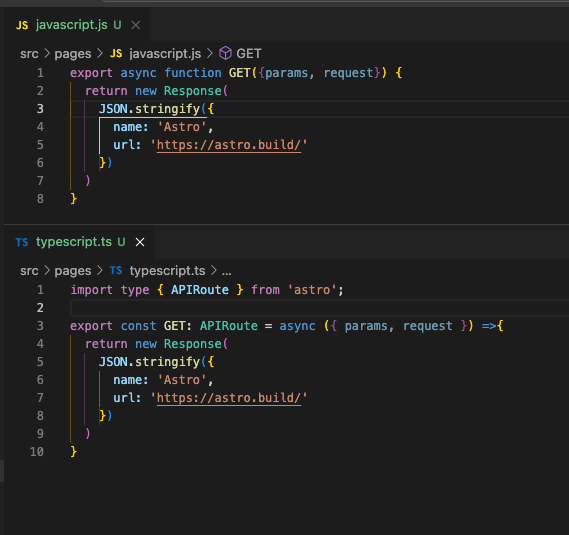Follow the astro.build URL in javascript.js

[x=229, y=145]
